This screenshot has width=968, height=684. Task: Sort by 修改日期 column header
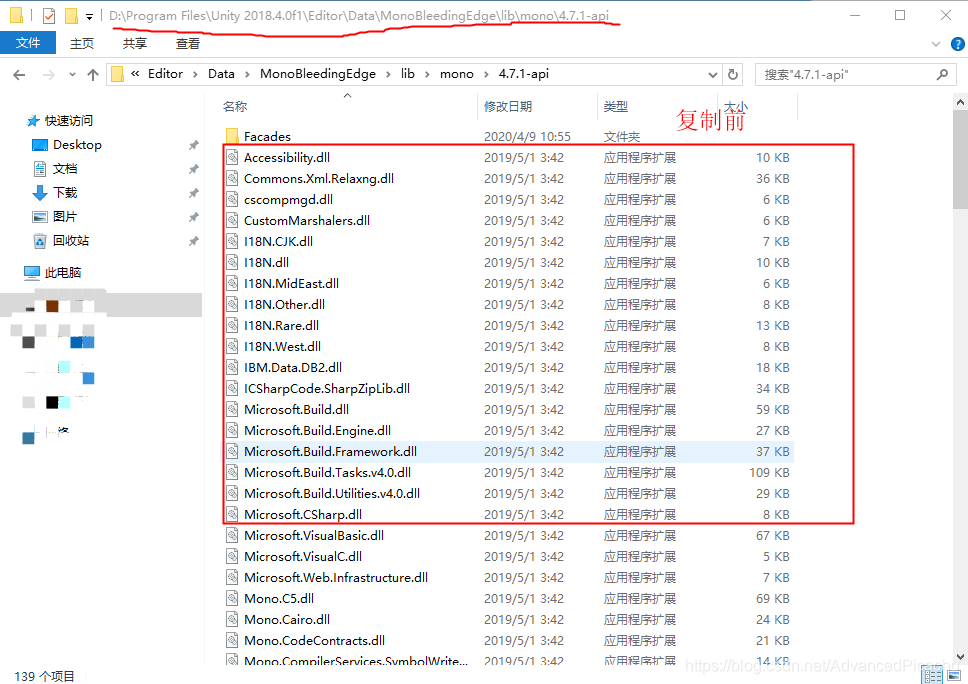[507, 107]
